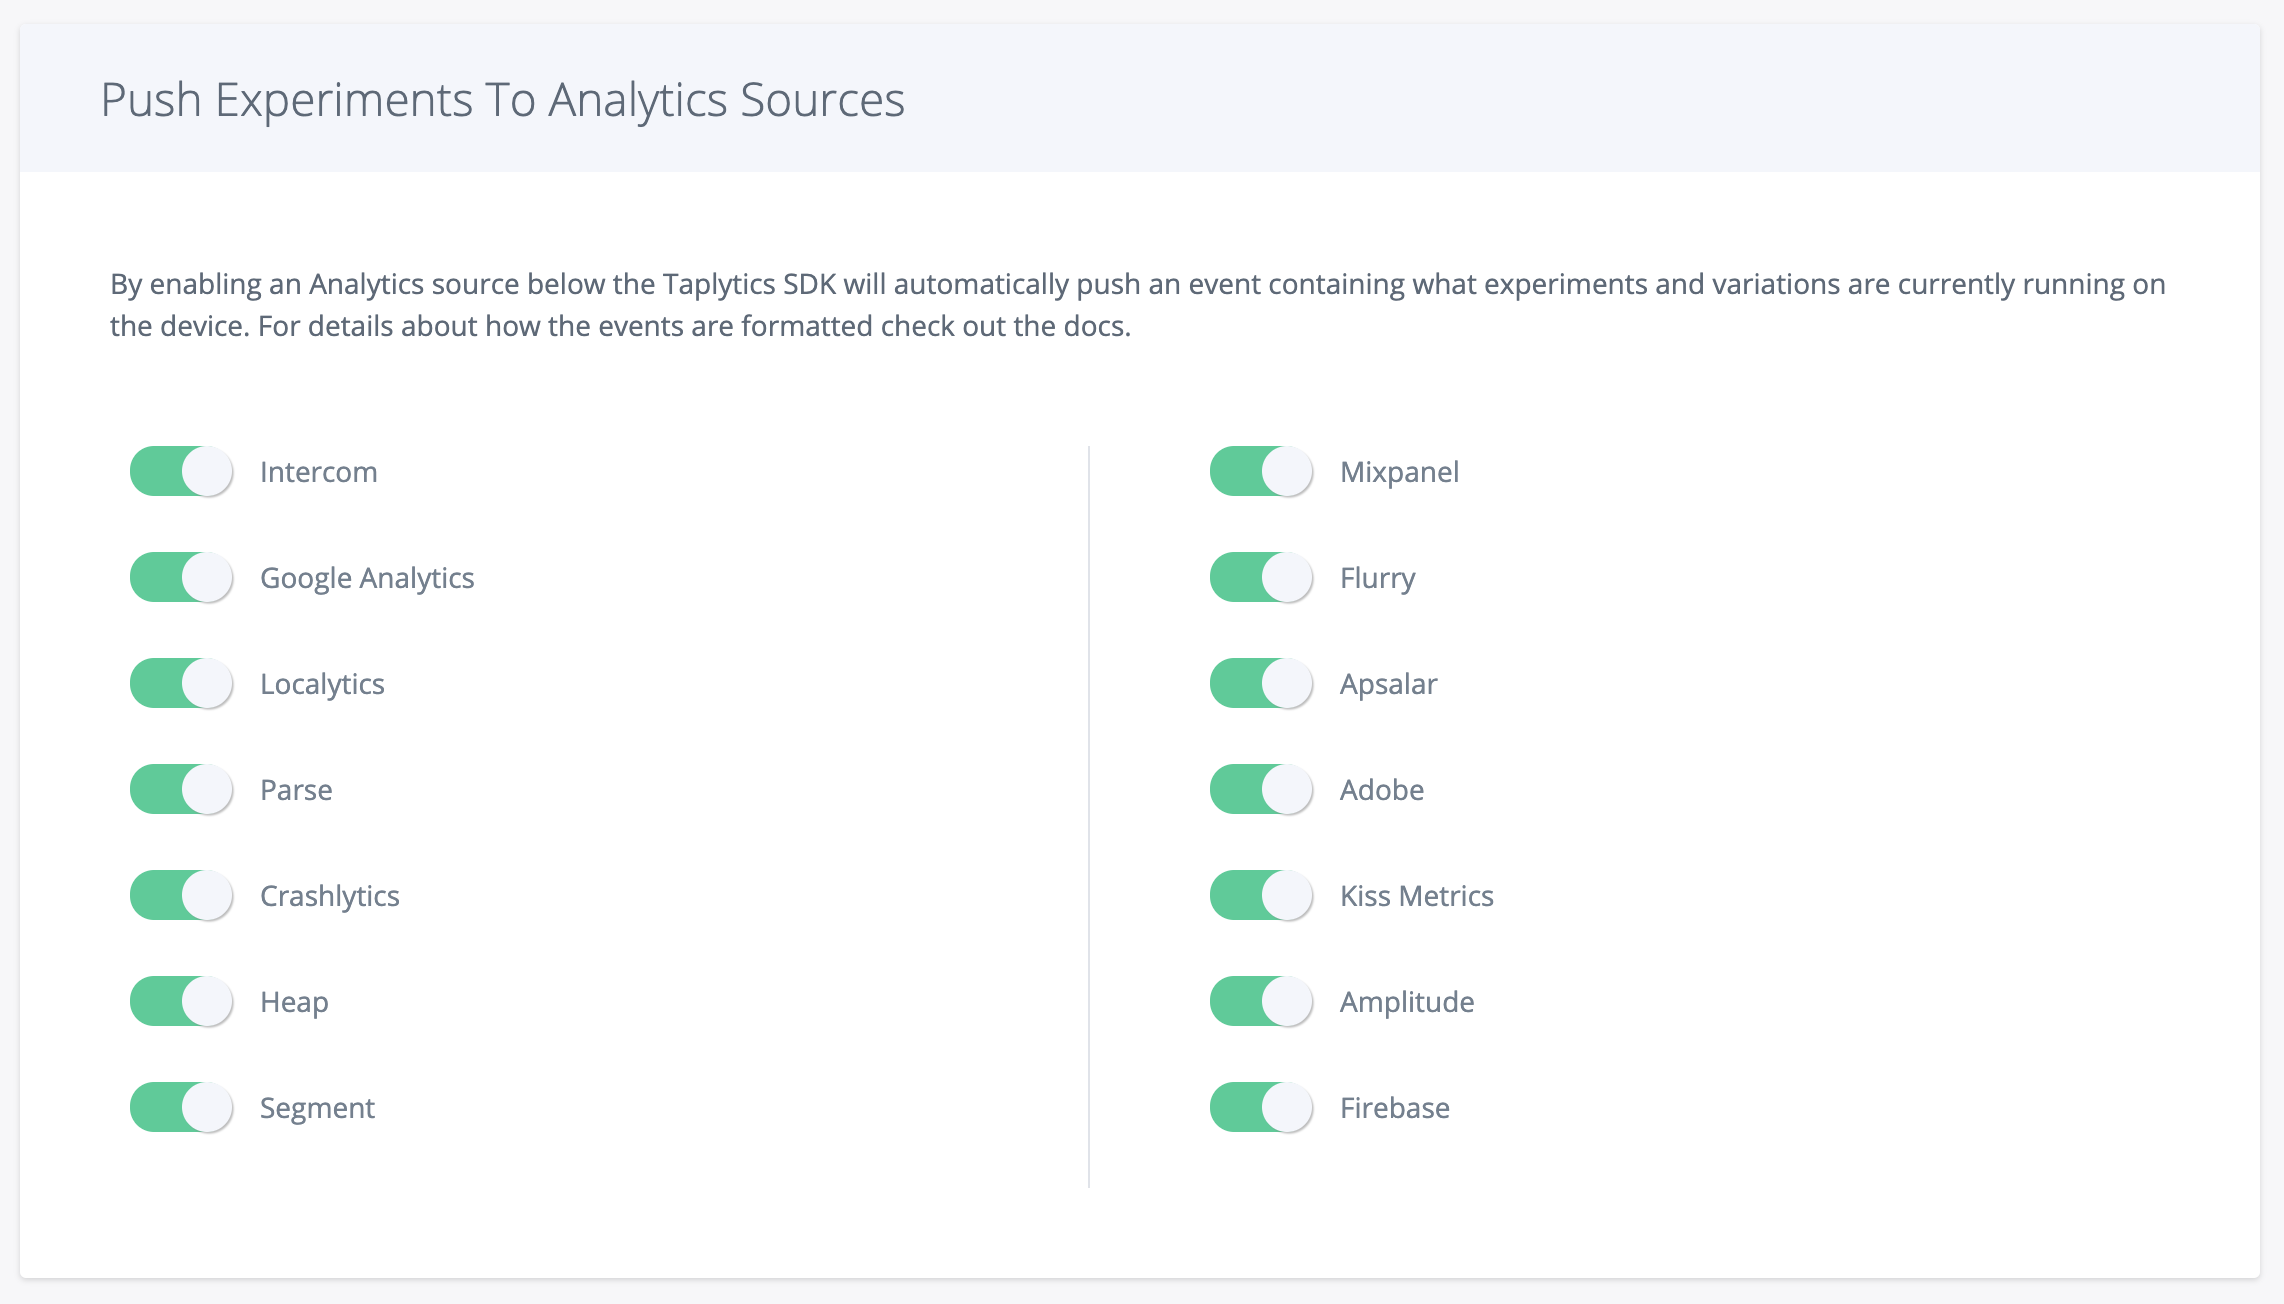Switch off the Firebase toggle

click(x=1261, y=1108)
